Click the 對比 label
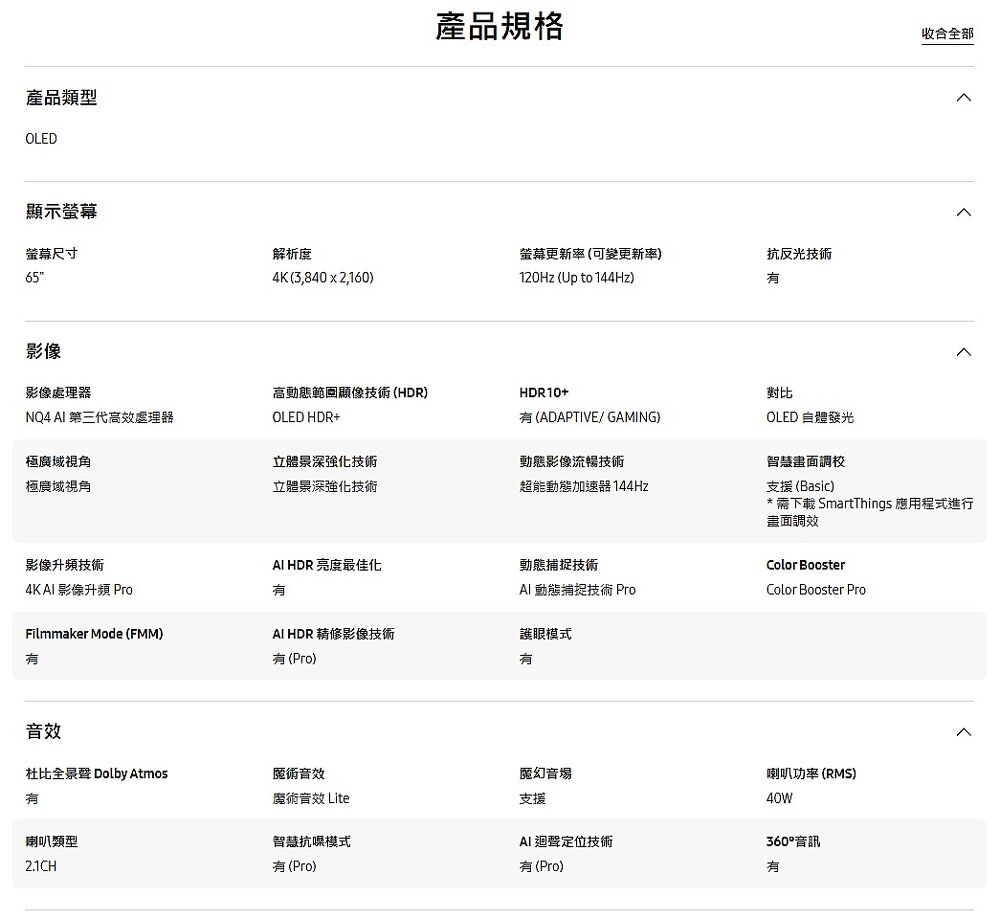This screenshot has width=1000, height=919. tap(779, 393)
